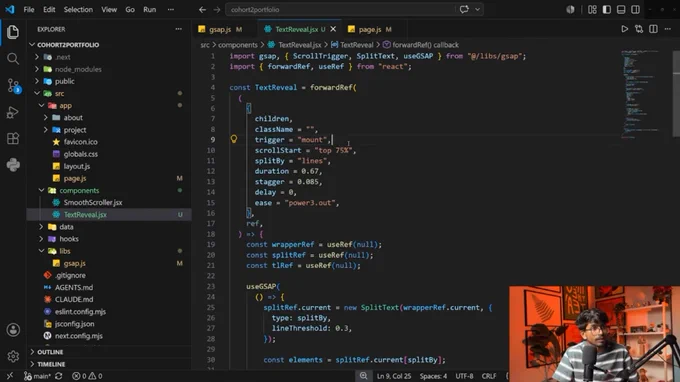
Task: Change indentation via Spaces: 4
Action: [x=433, y=376]
